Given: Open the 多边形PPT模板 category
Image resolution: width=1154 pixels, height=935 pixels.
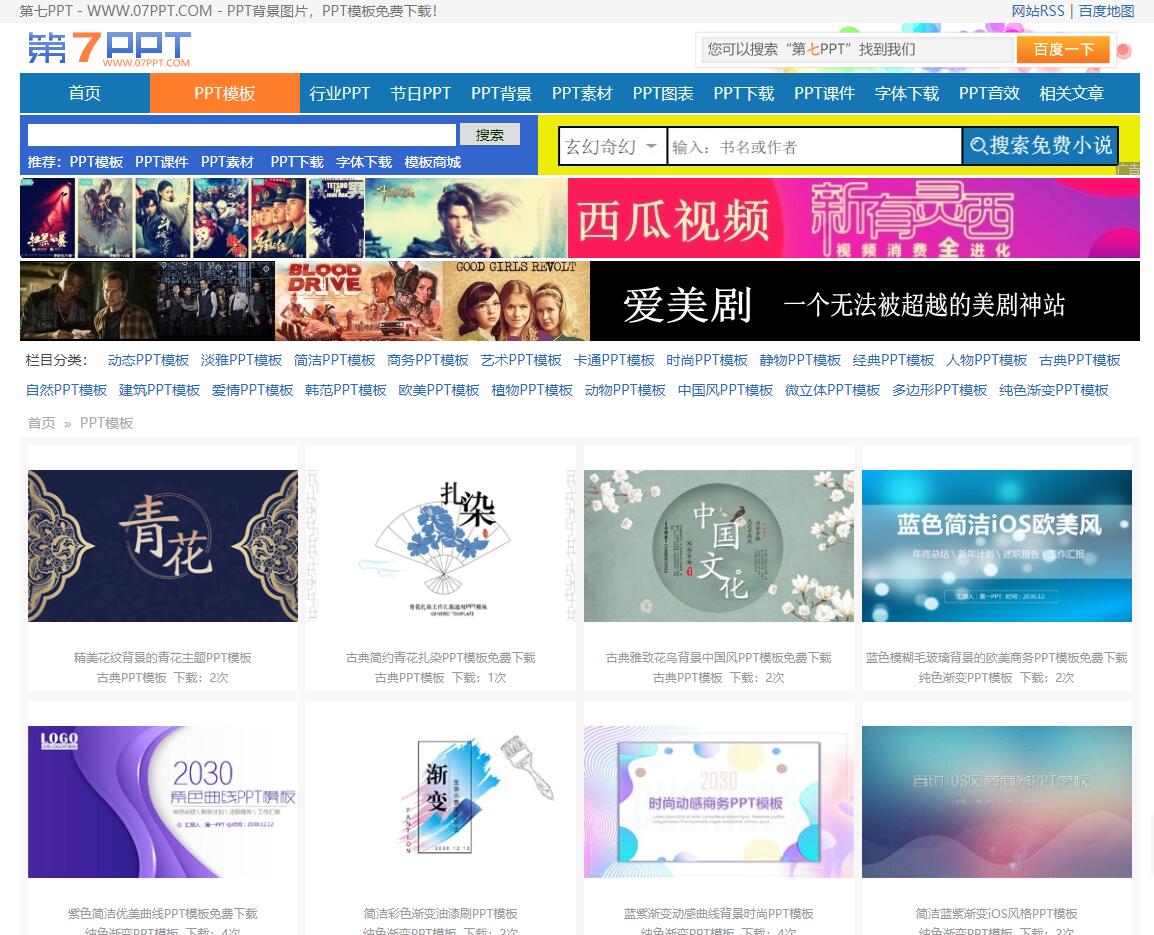Looking at the screenshot, I should (940, 390).
